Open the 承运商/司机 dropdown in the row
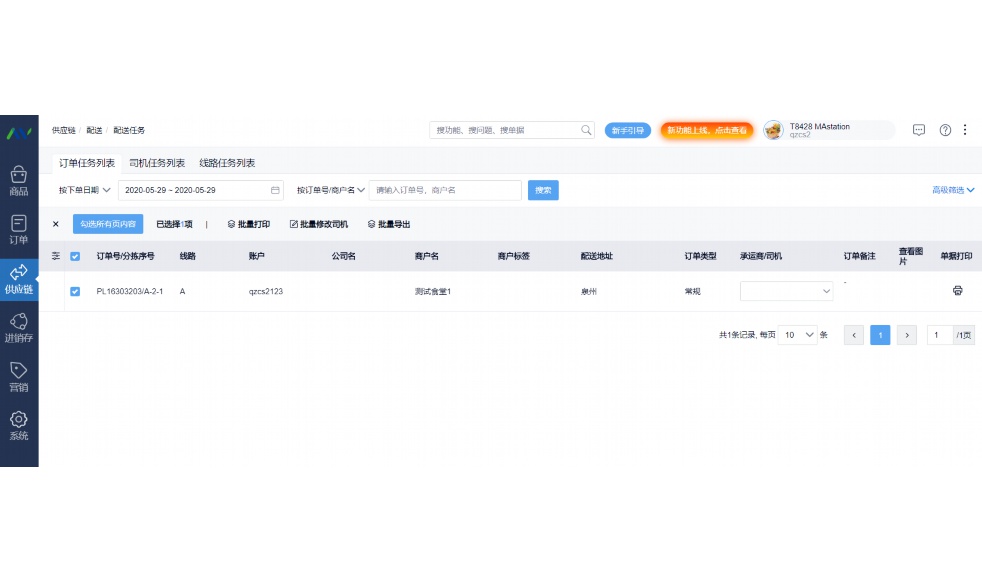 pos(786,291)
